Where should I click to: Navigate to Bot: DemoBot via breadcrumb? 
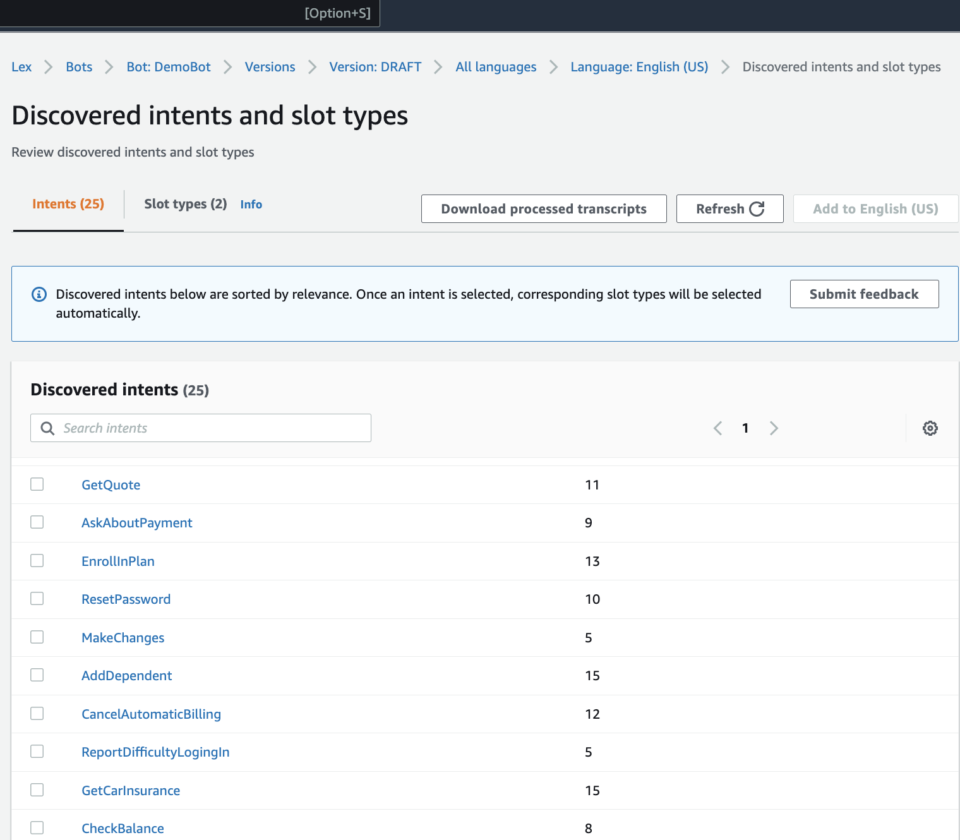coord(168,66)
